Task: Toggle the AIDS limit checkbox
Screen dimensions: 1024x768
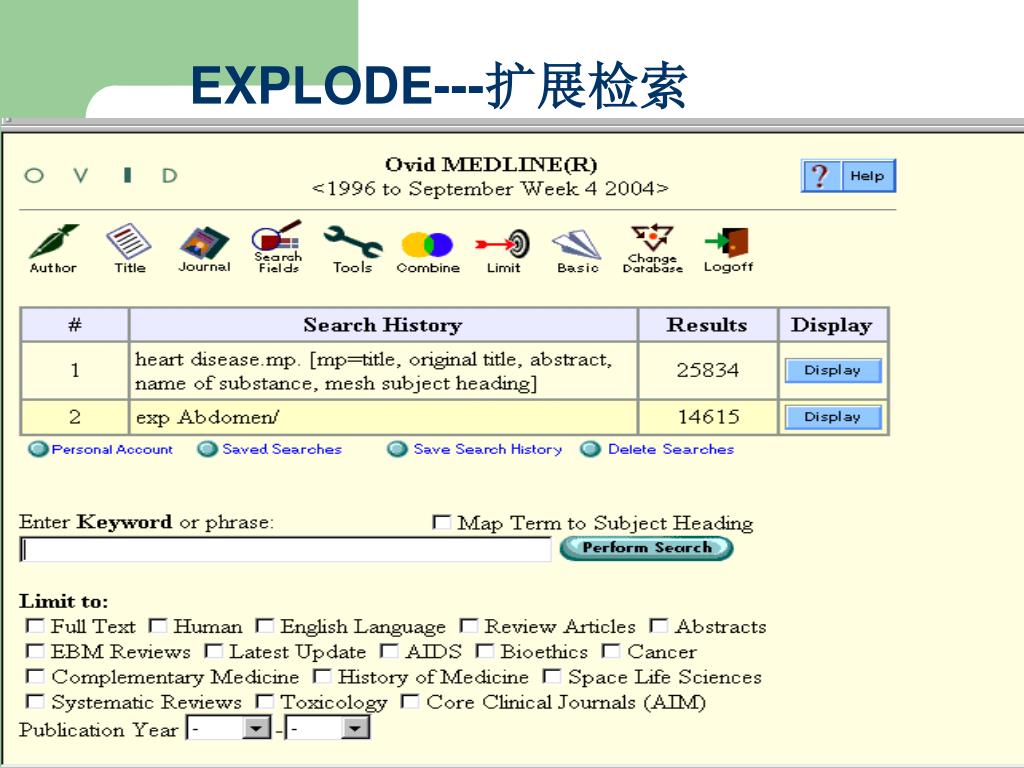Action: pos(389,651)
